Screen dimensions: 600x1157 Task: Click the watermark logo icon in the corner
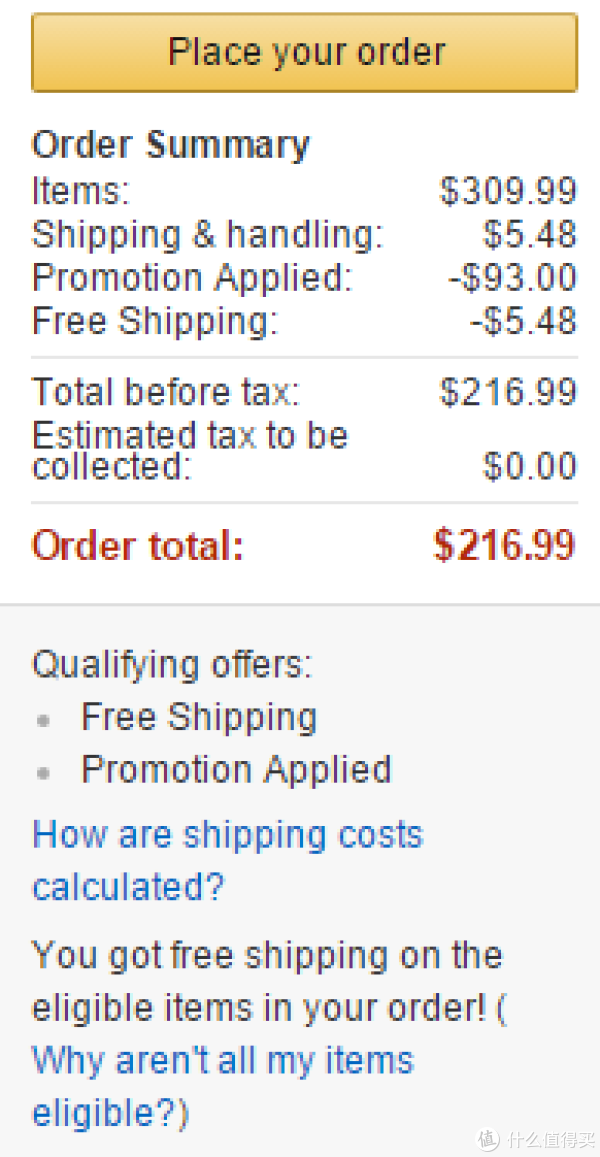489,1139
